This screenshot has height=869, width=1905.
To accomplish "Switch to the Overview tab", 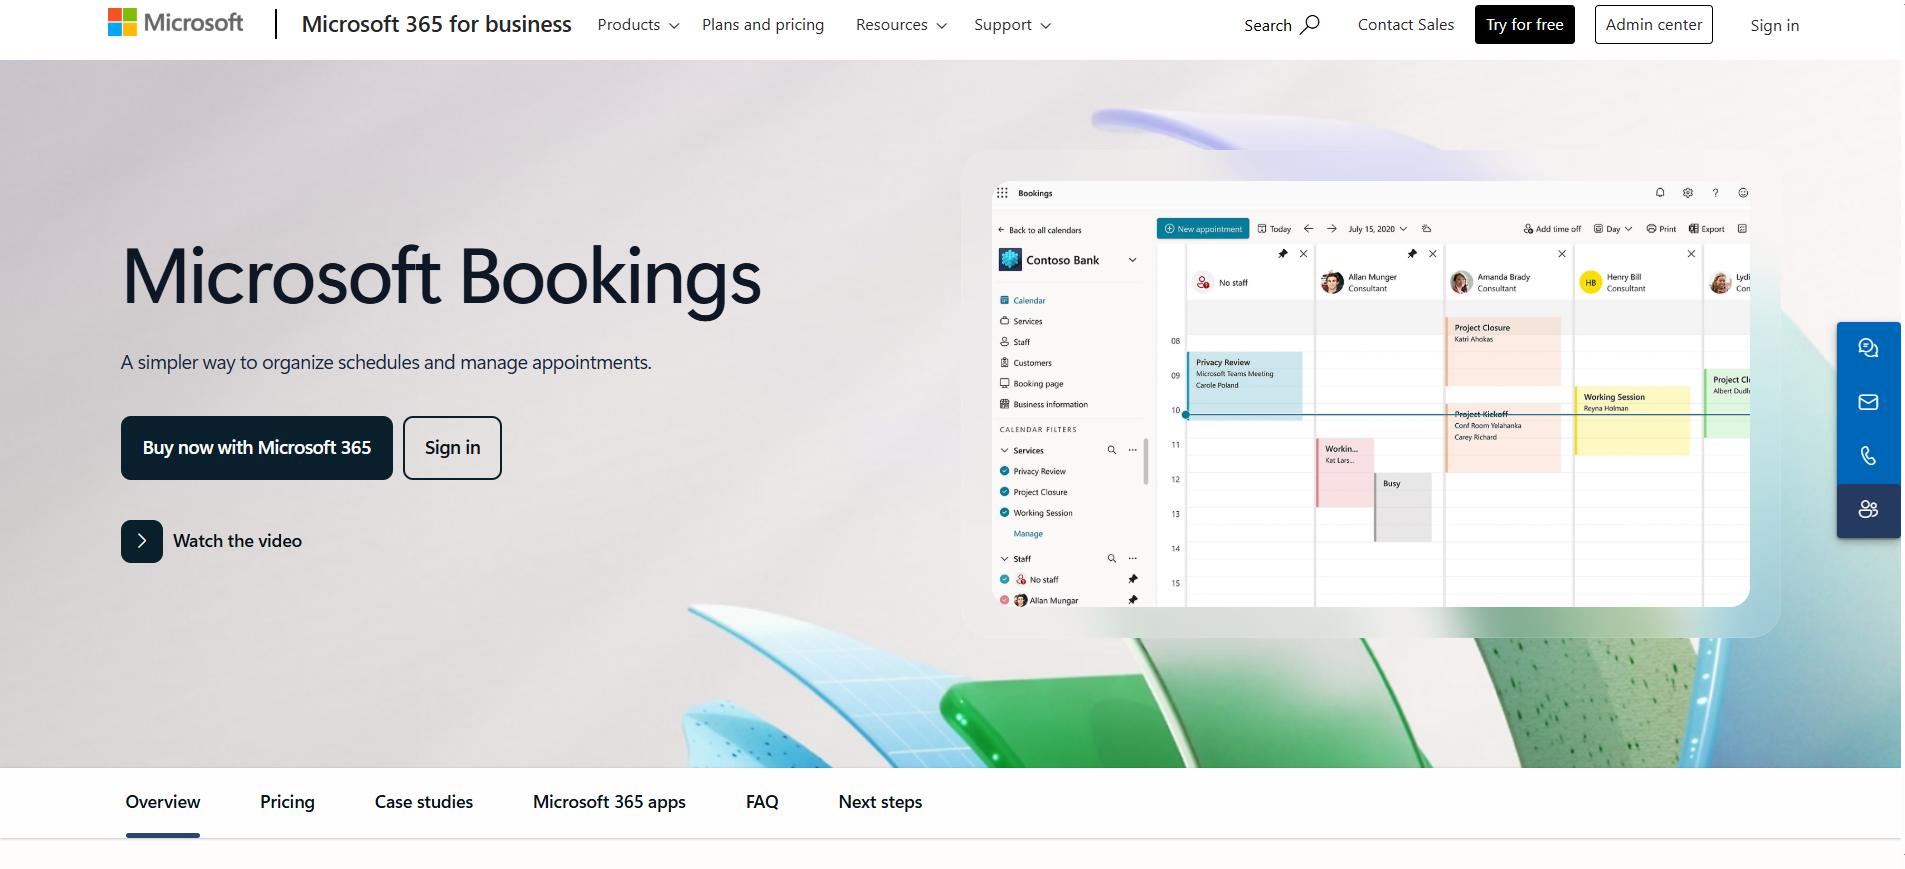I will 163,802.
